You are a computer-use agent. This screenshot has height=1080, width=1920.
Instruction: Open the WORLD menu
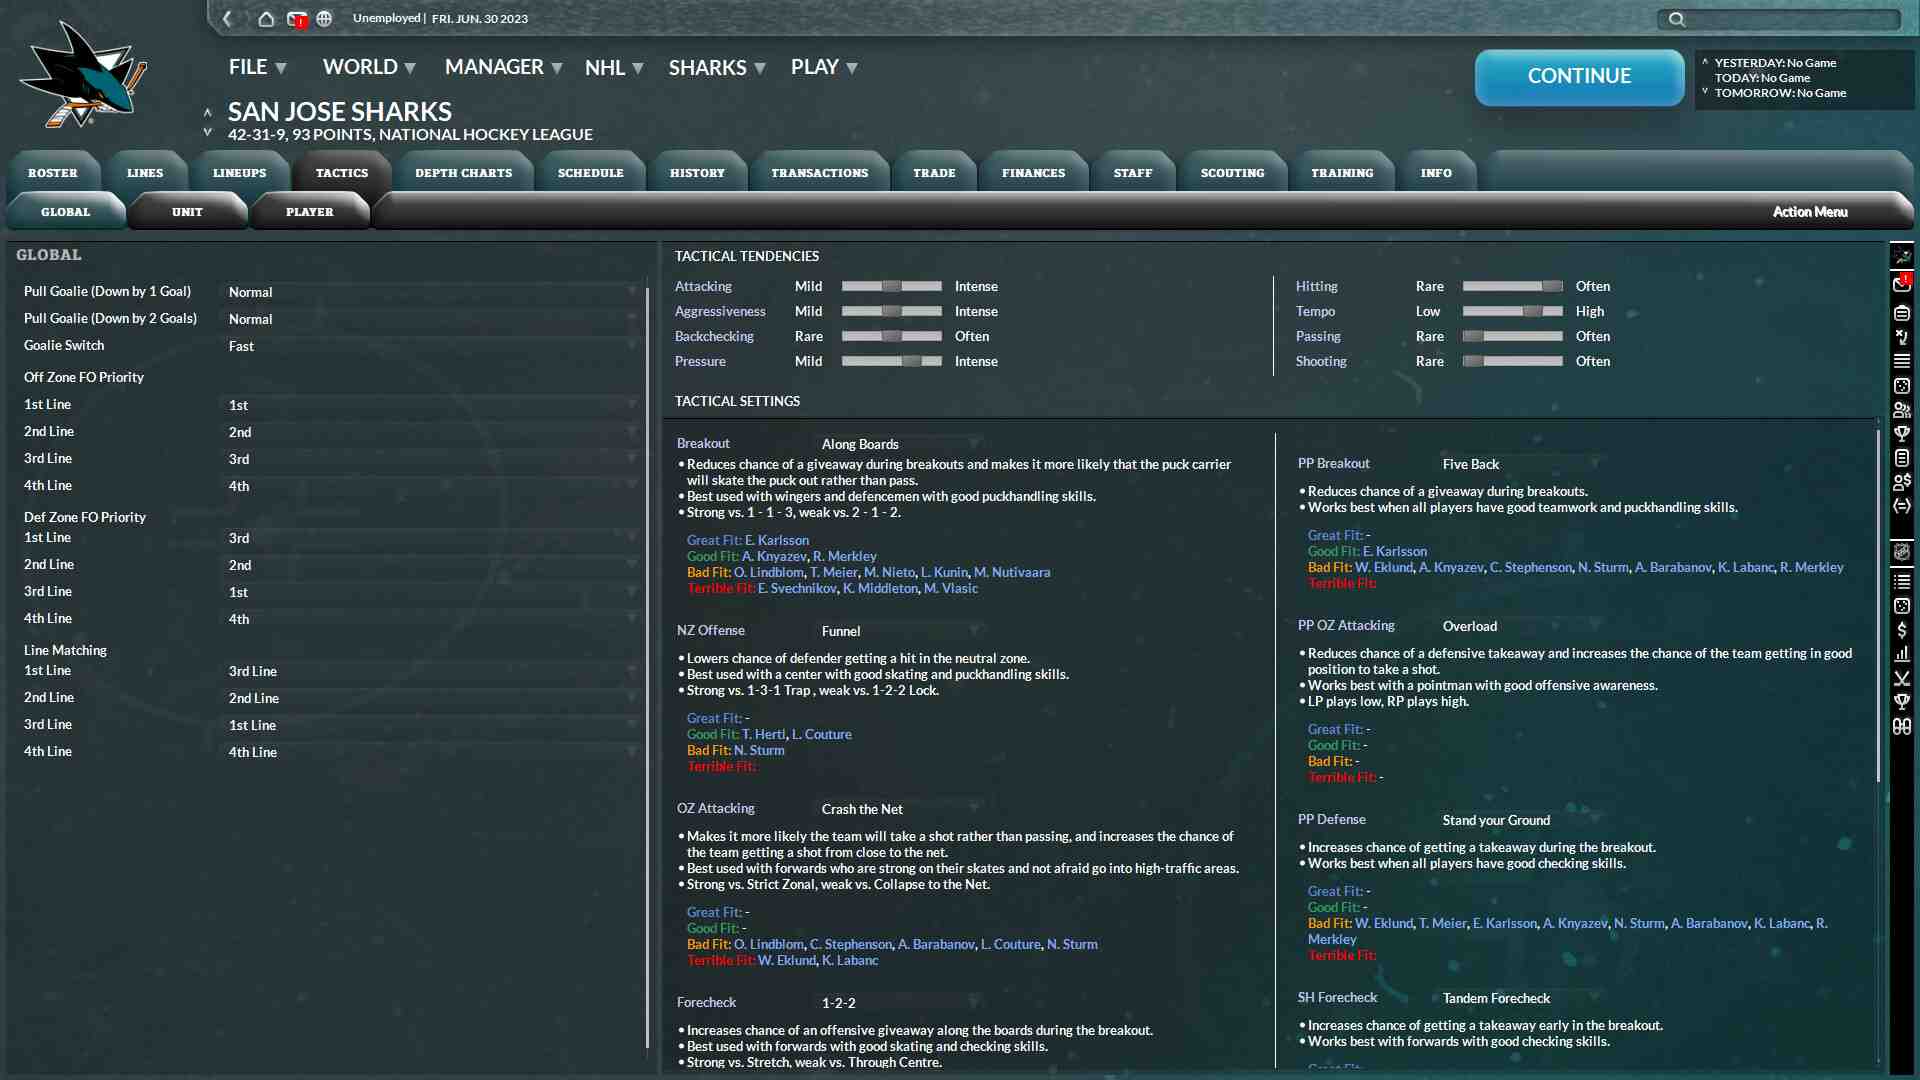[369, 67]
